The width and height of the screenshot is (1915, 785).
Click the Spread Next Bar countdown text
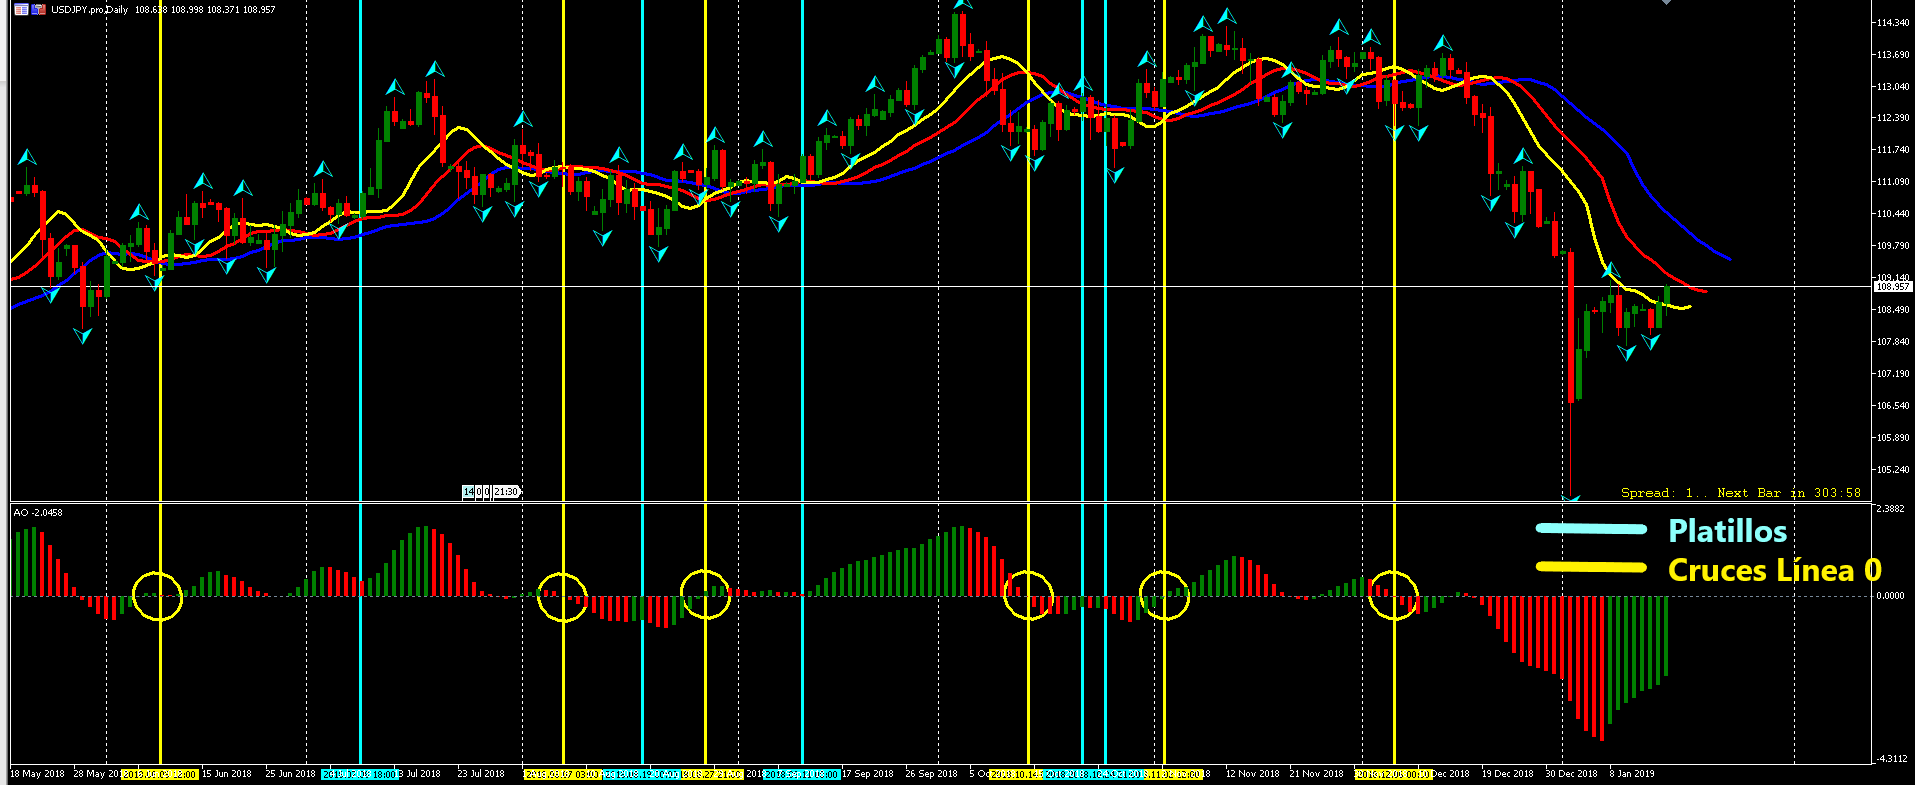[x=1740, y=493]
